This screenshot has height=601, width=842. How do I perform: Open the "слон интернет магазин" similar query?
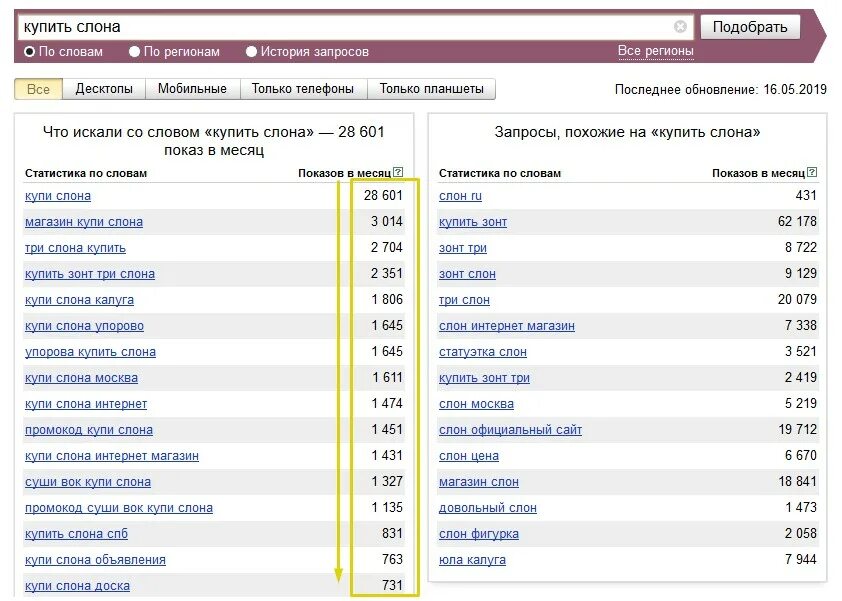(507, 326)
